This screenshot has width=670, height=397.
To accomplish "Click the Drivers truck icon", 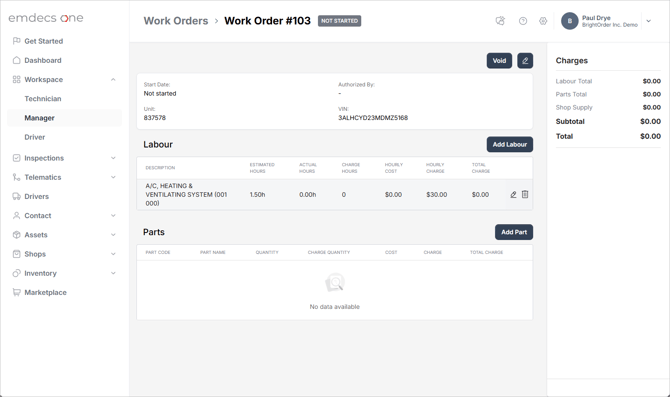I will tap(16, 197).
